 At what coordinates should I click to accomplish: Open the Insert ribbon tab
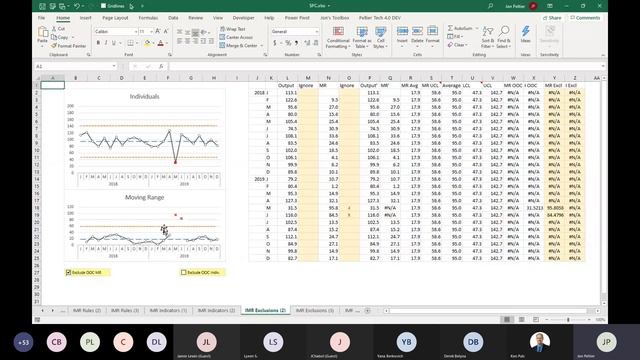(85, 18)
